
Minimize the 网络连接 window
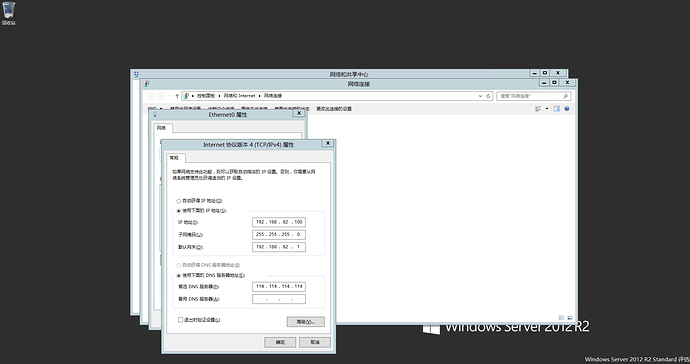coord(543,82)
